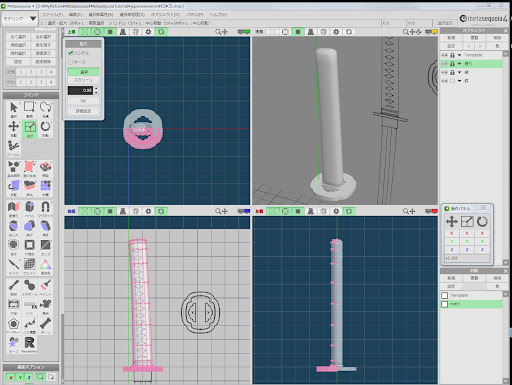Collapse the Template object tree arrow

460,55
